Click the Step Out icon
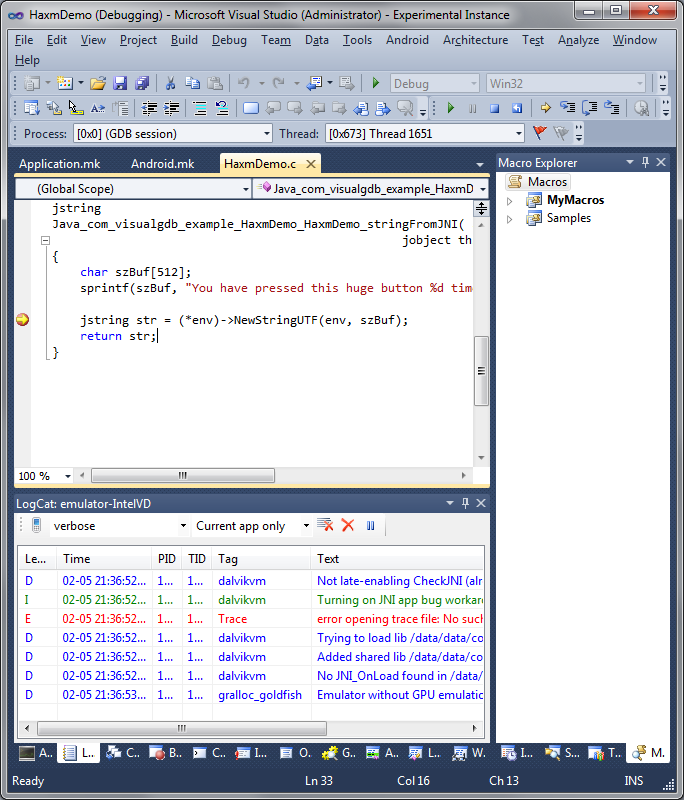684x800 pixels. (612, 108)
